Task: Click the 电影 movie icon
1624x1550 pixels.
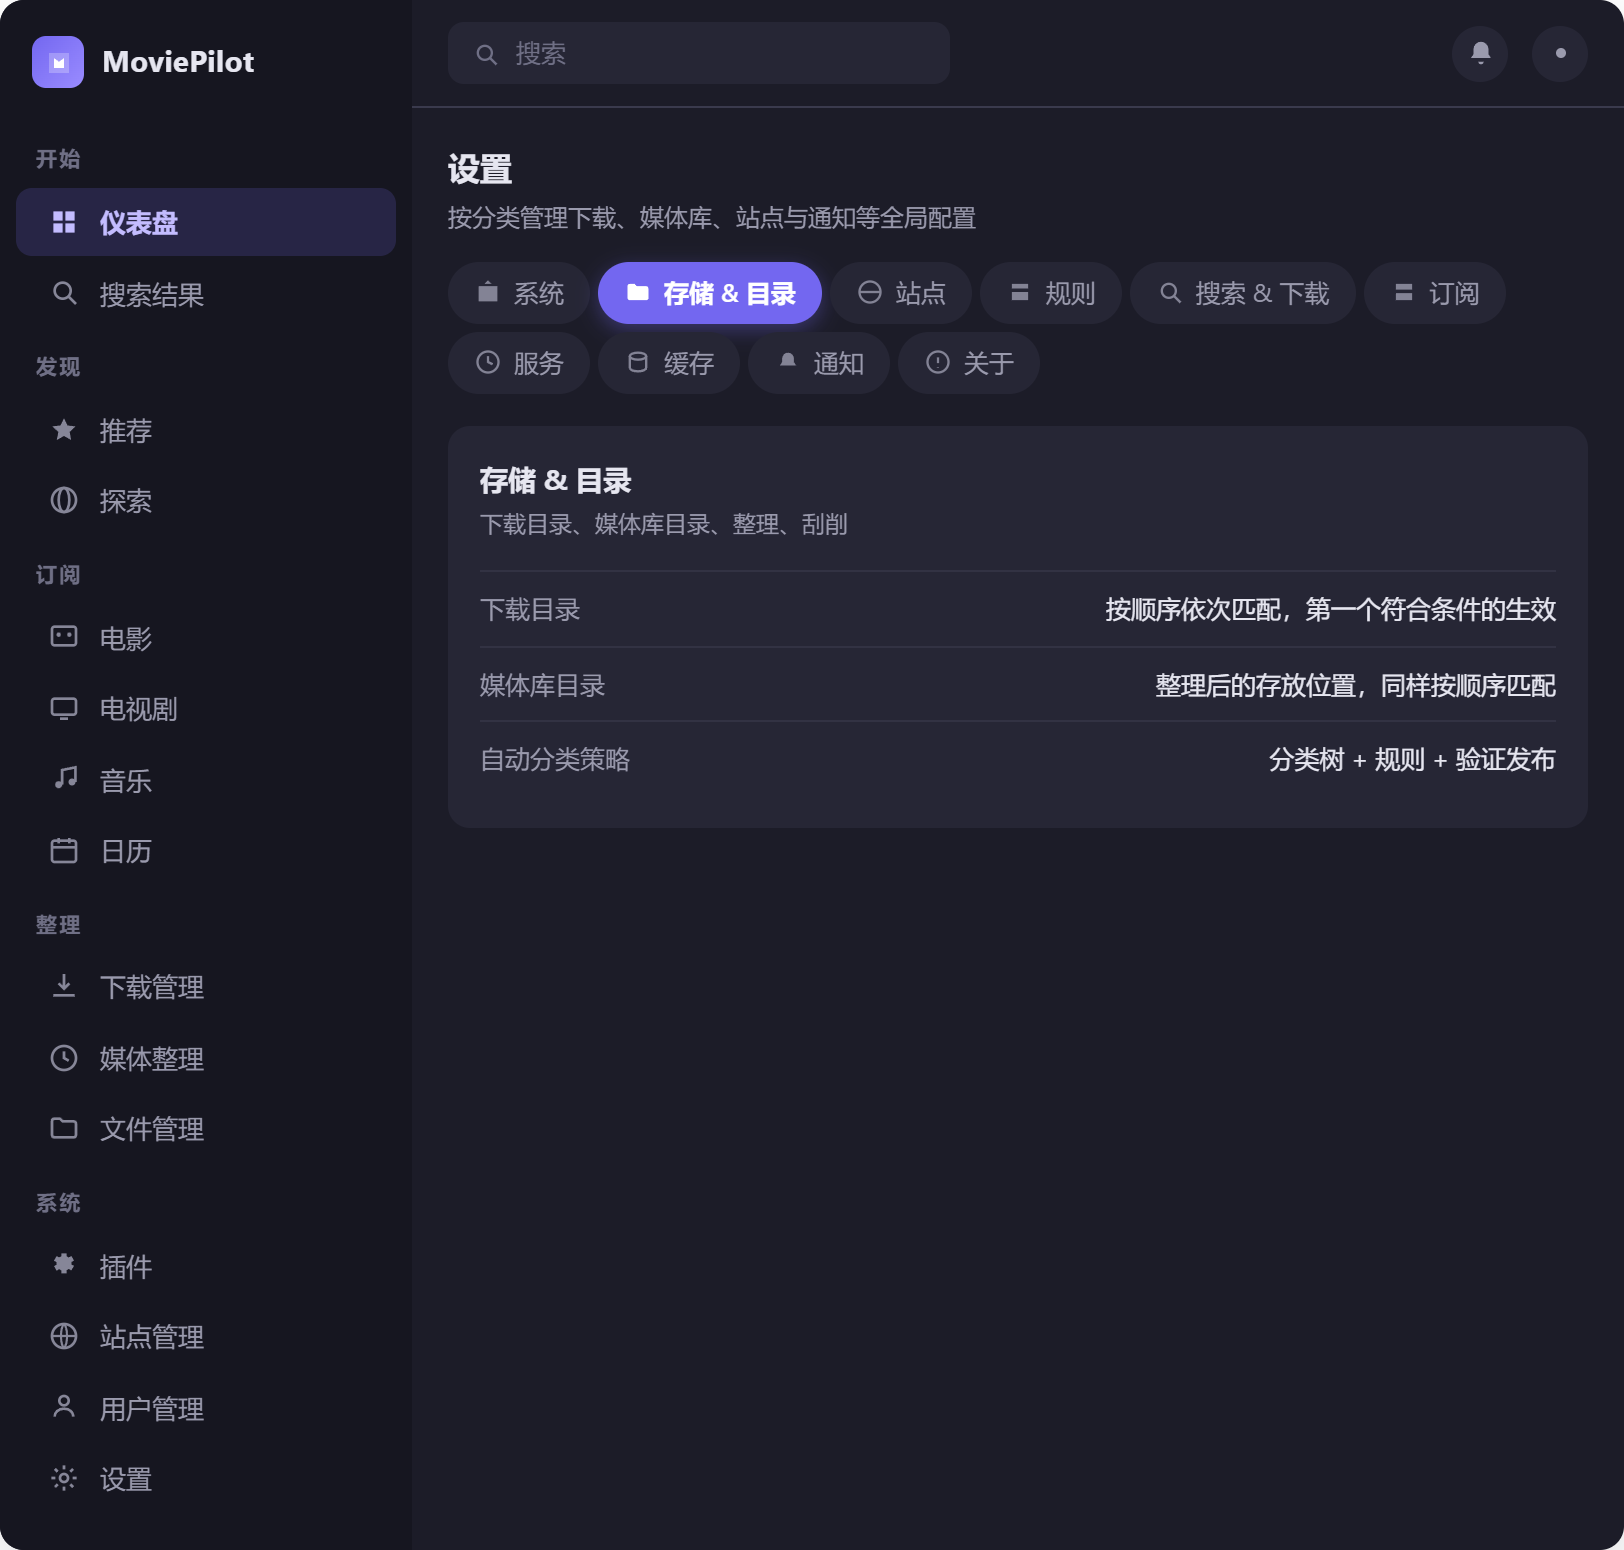Action: tap(64, 637)
